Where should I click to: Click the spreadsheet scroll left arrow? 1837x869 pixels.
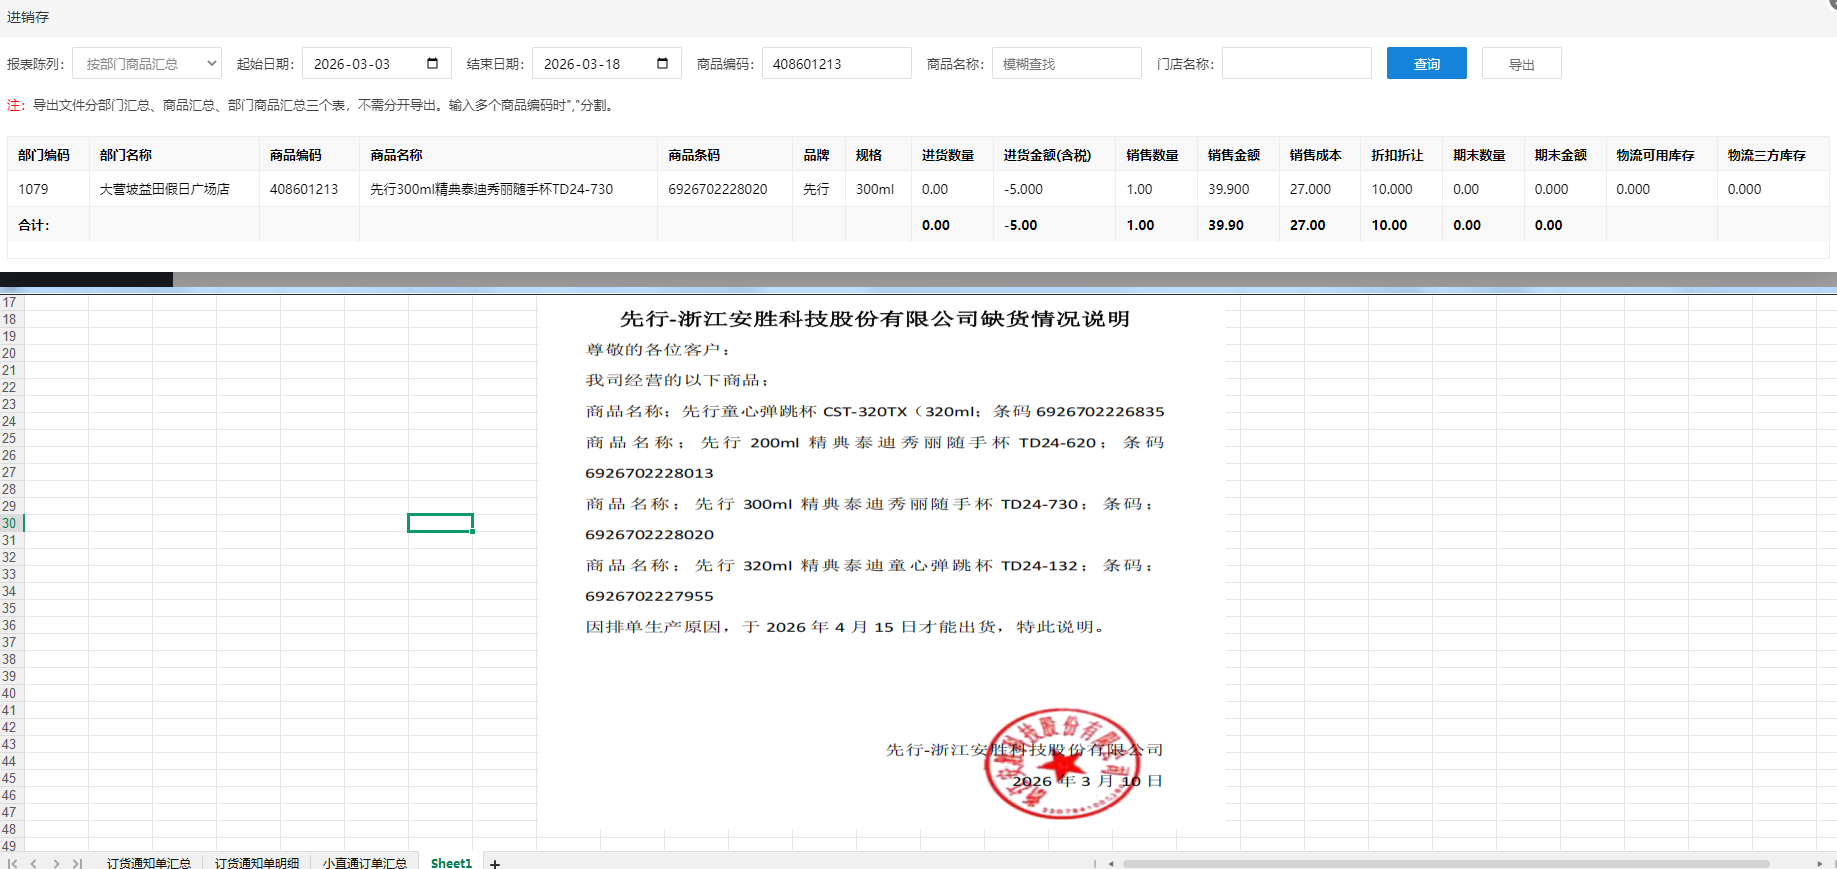(1111, 863)
